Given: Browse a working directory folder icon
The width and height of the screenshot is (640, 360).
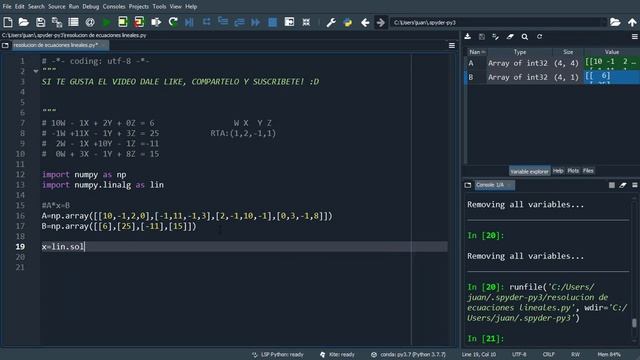Looking at the screenshot, I should pyautogui.click(x=615, y=22).
